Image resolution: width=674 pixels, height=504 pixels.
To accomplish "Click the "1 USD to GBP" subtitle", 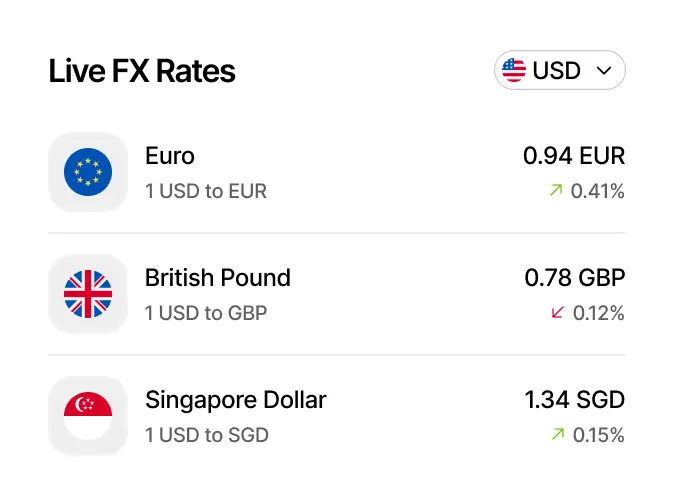I will coord(206,313).
